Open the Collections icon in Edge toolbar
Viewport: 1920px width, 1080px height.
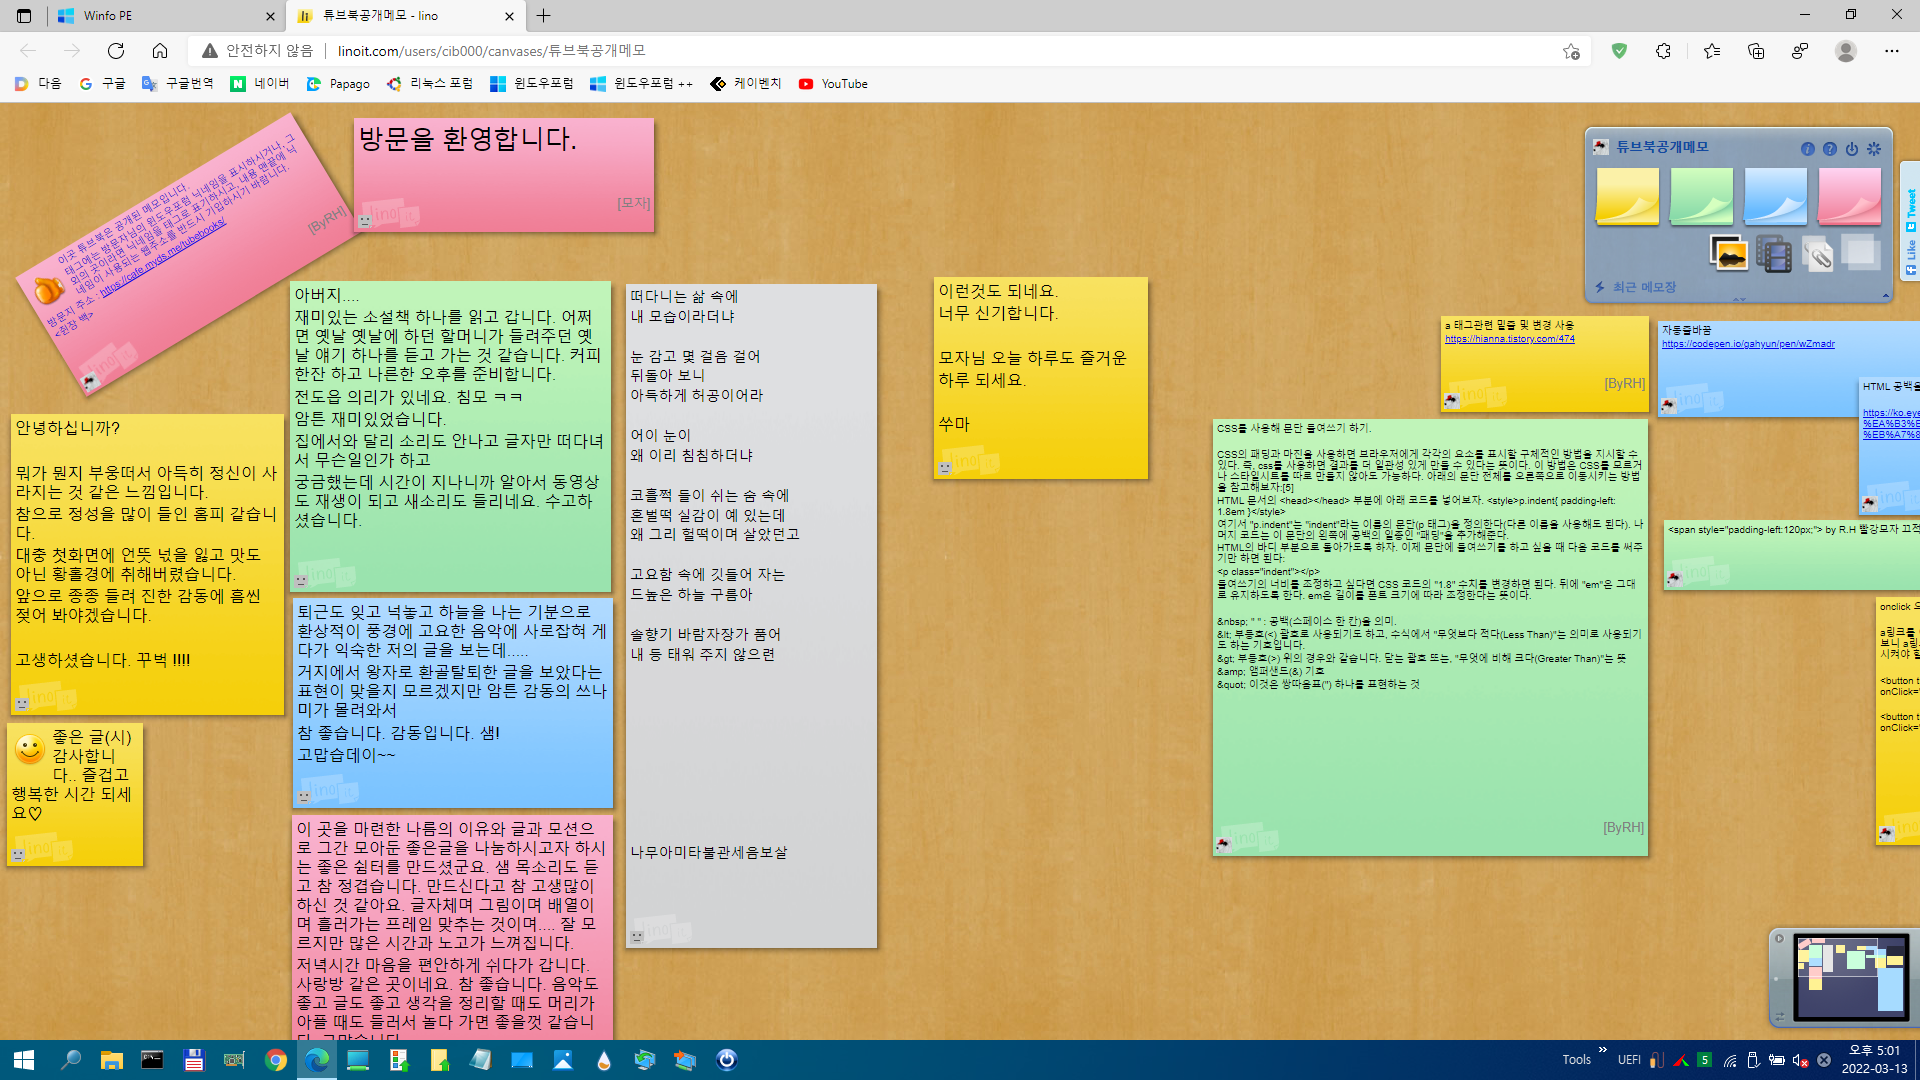pyautogui.click(x=1756, y=51)
